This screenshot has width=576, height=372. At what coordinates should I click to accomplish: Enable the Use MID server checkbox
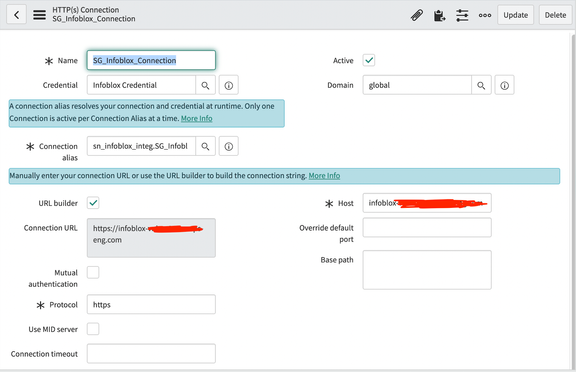93,329
